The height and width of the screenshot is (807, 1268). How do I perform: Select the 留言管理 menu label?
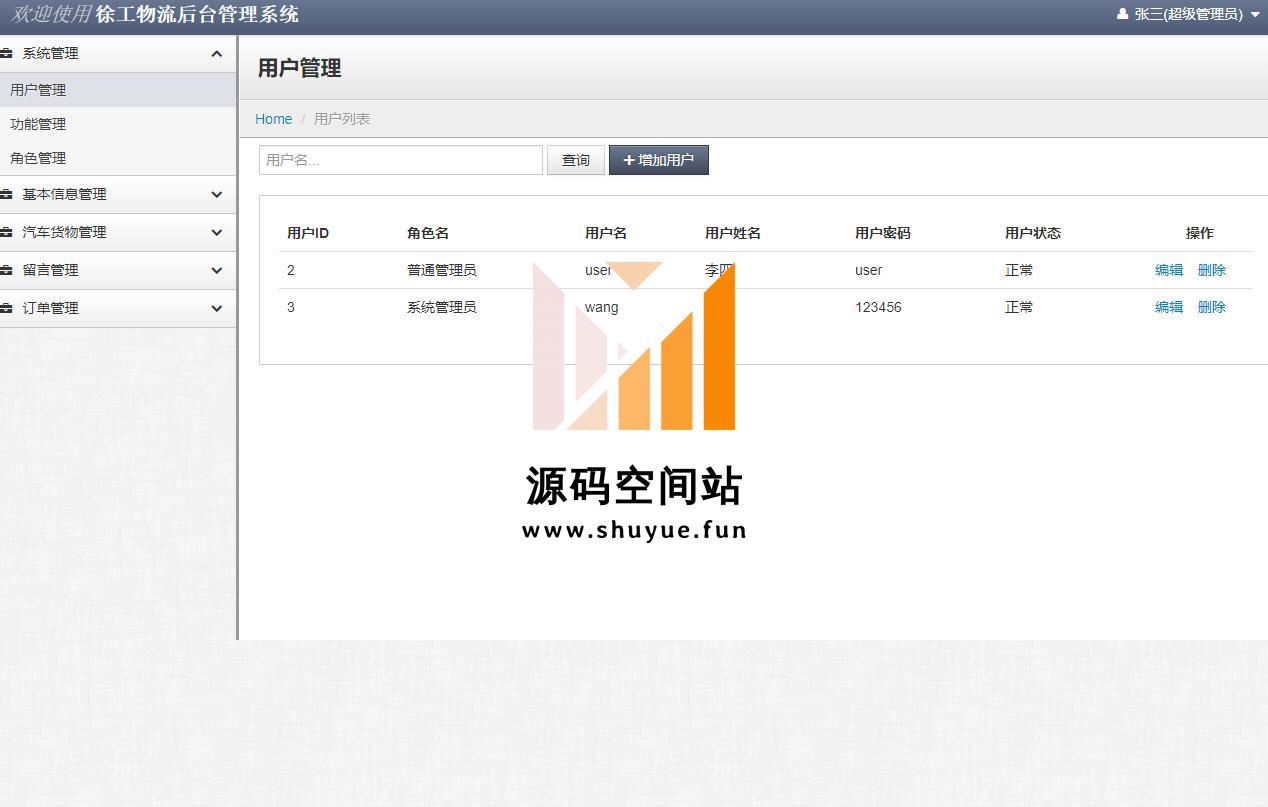coord(50,270)
